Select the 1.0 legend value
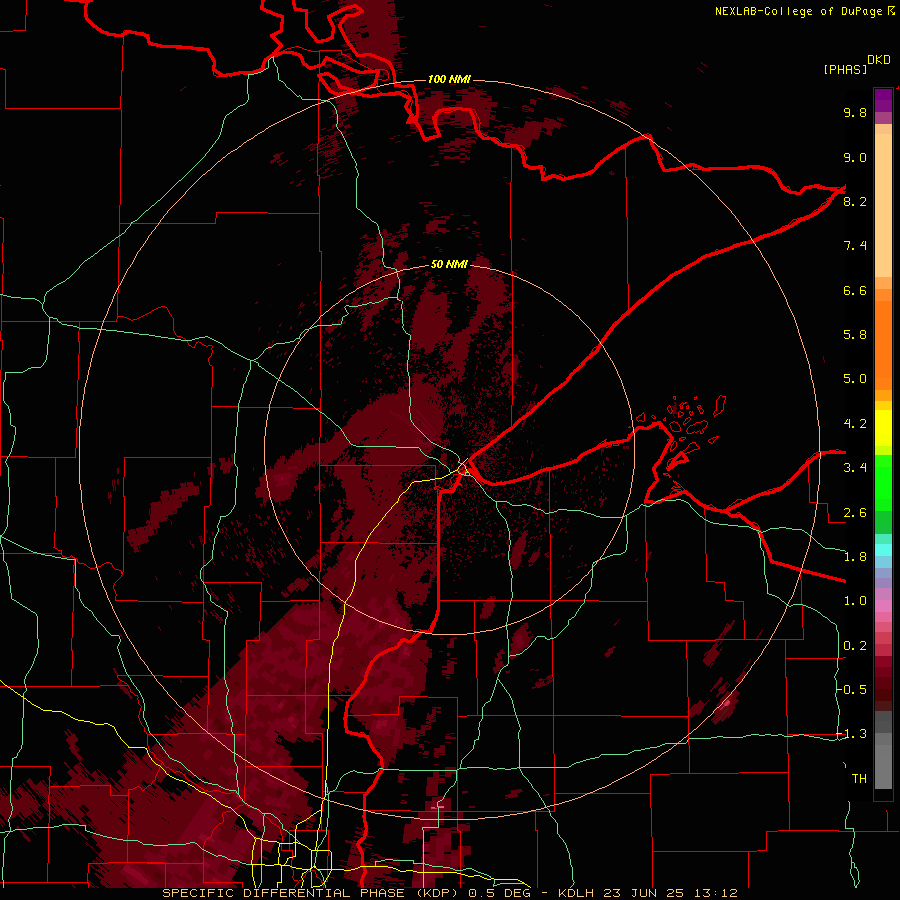Screen dimensions: 900x900 [x=855, y=601]
